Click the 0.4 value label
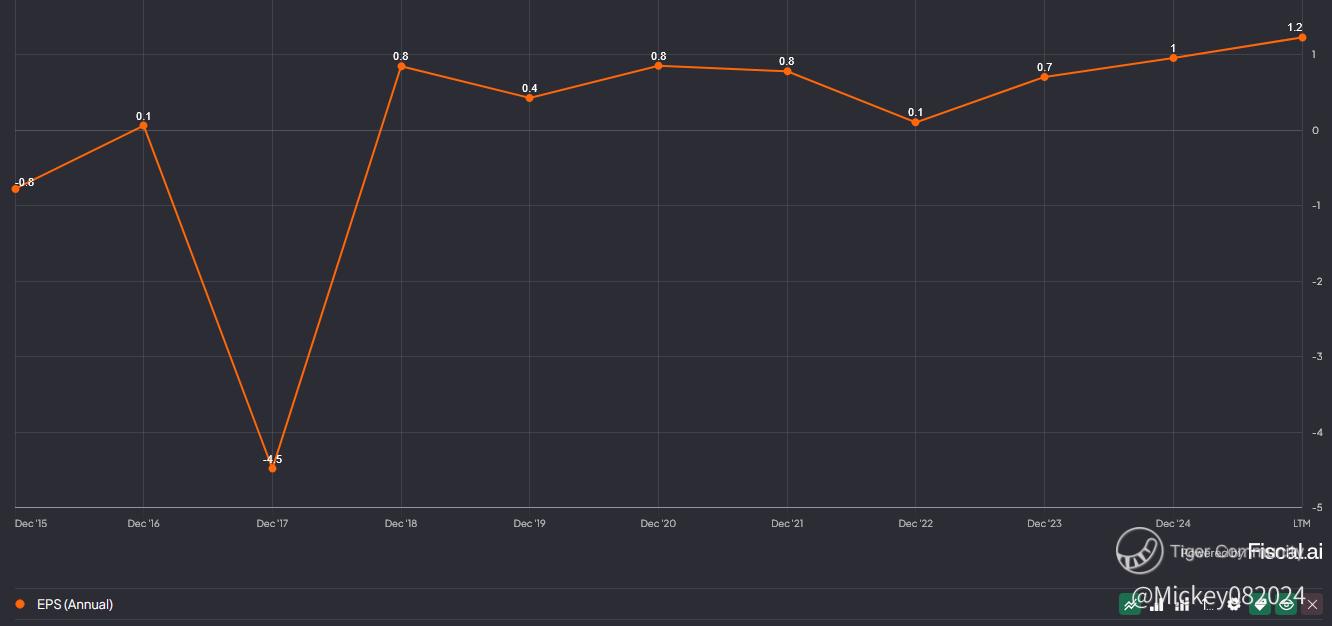The width and height of the screenshot is (1332, 626). [529, 88]
